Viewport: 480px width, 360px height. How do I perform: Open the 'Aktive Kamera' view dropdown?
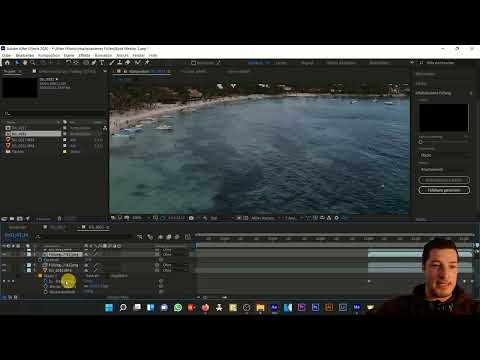tap(265, 218)
